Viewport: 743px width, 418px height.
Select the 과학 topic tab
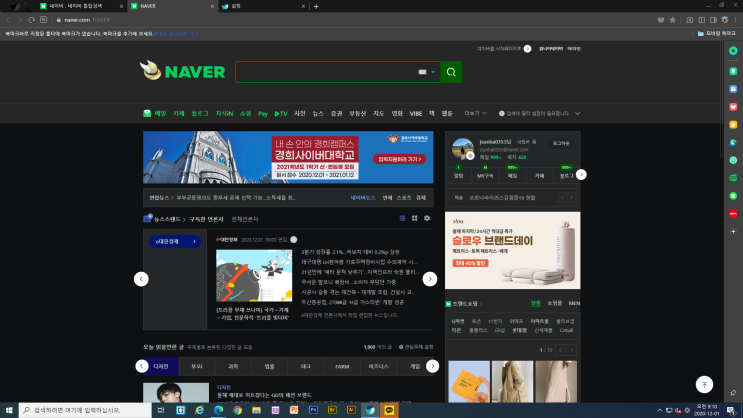point(233,366)
